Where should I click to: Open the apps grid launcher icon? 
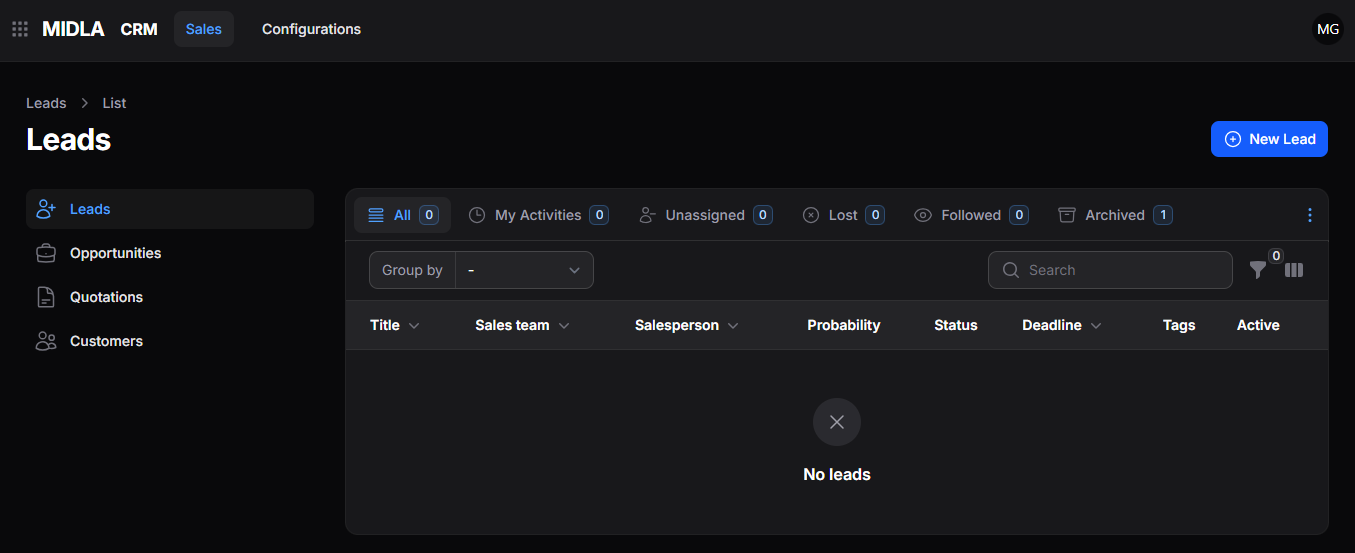[x=20, y=29]
